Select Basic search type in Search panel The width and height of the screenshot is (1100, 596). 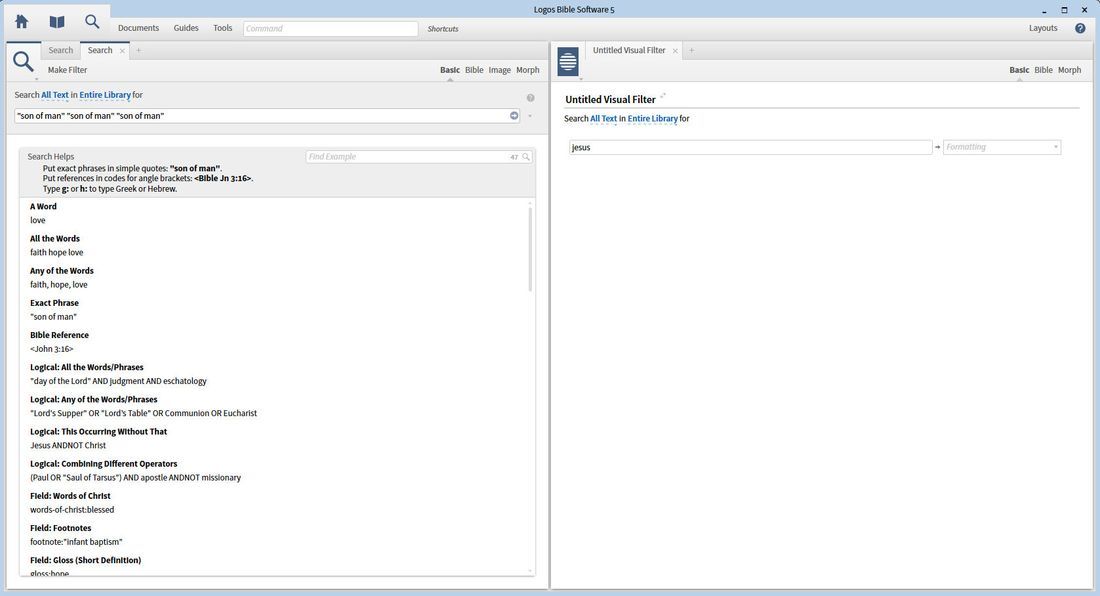450,70
